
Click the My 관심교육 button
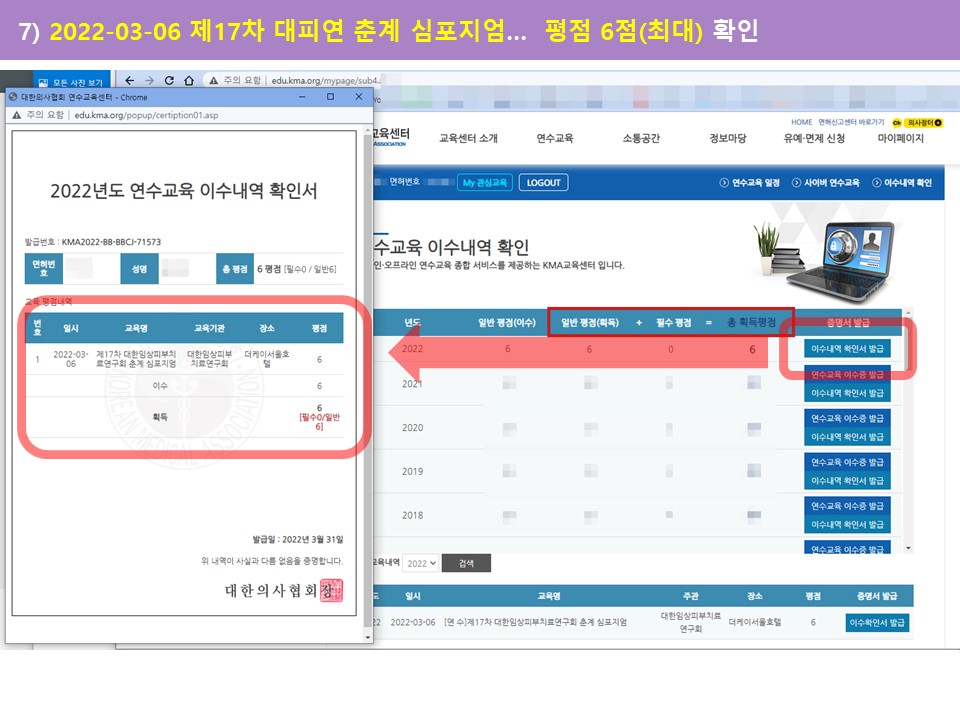[x=485, y=182]
